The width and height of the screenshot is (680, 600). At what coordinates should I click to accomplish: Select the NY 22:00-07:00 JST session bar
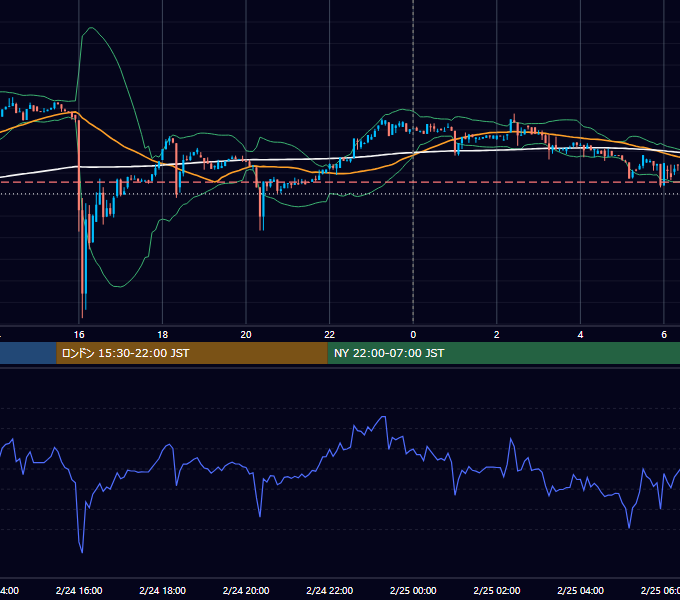pyautogui.click(x=503, y=353)
